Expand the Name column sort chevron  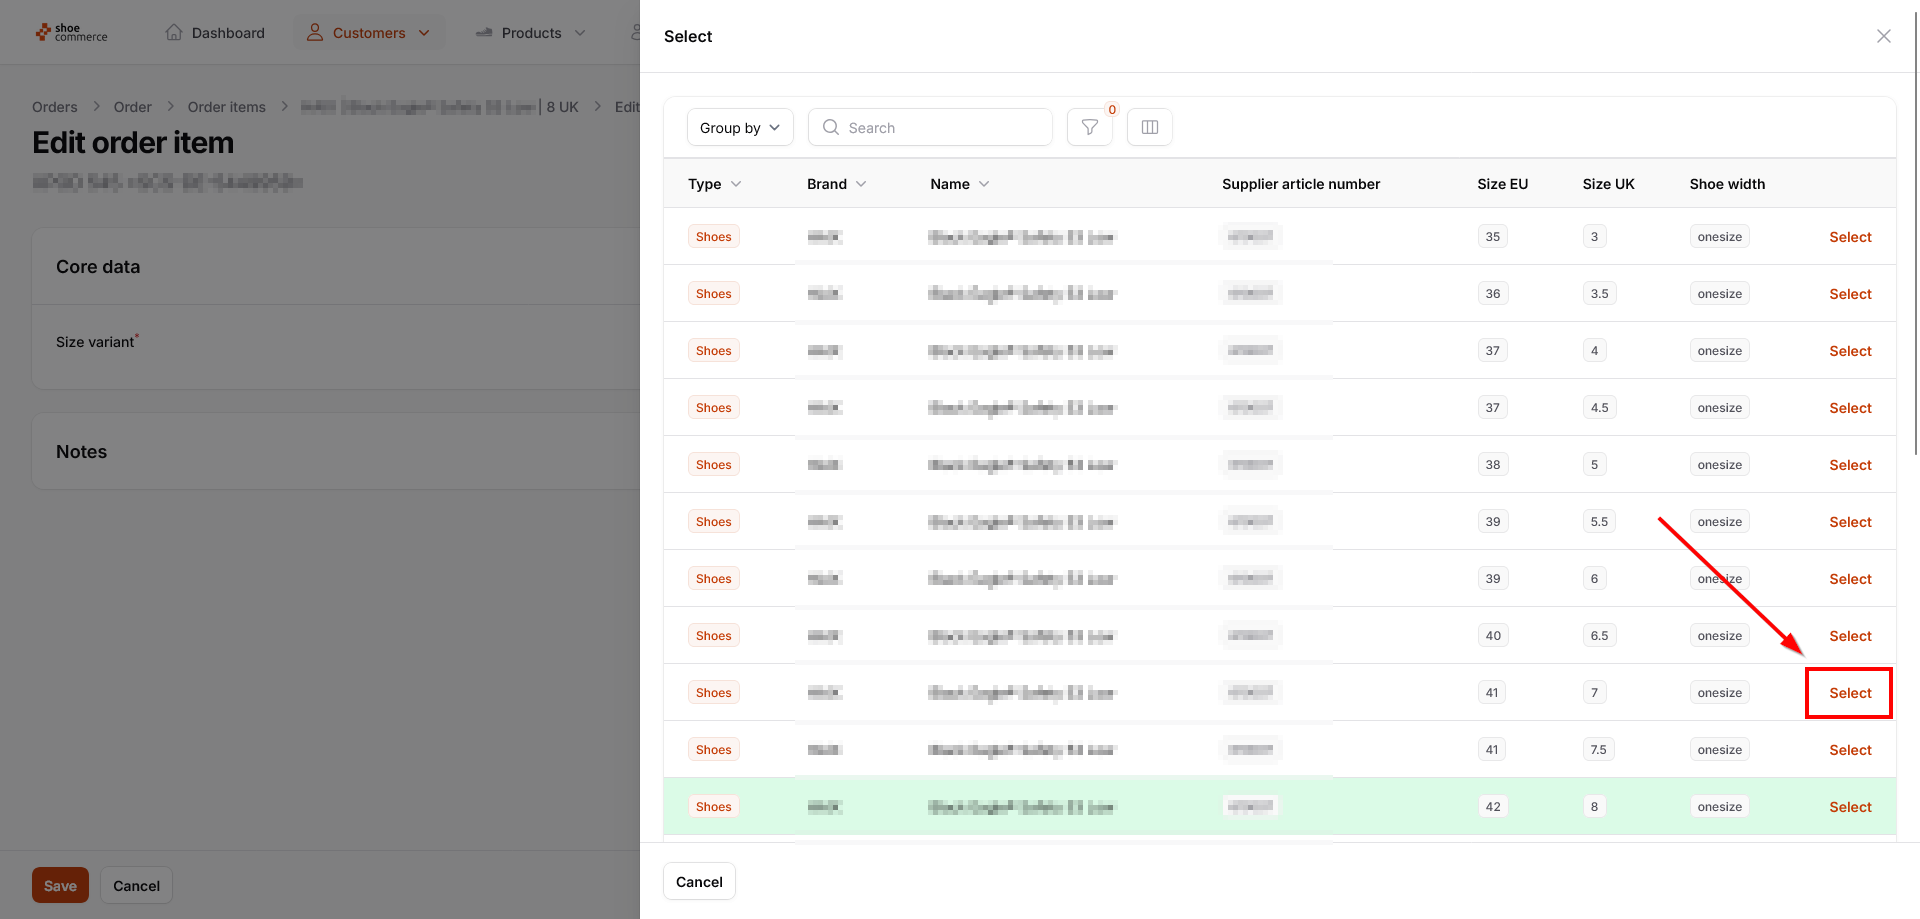click(984, 184)
